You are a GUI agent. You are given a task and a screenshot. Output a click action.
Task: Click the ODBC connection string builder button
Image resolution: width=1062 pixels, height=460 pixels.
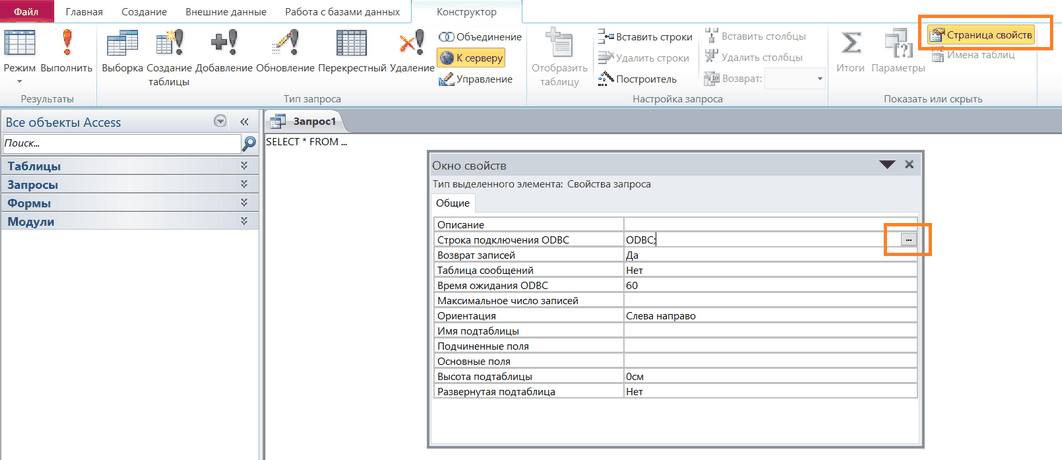(x=907, y=240)
